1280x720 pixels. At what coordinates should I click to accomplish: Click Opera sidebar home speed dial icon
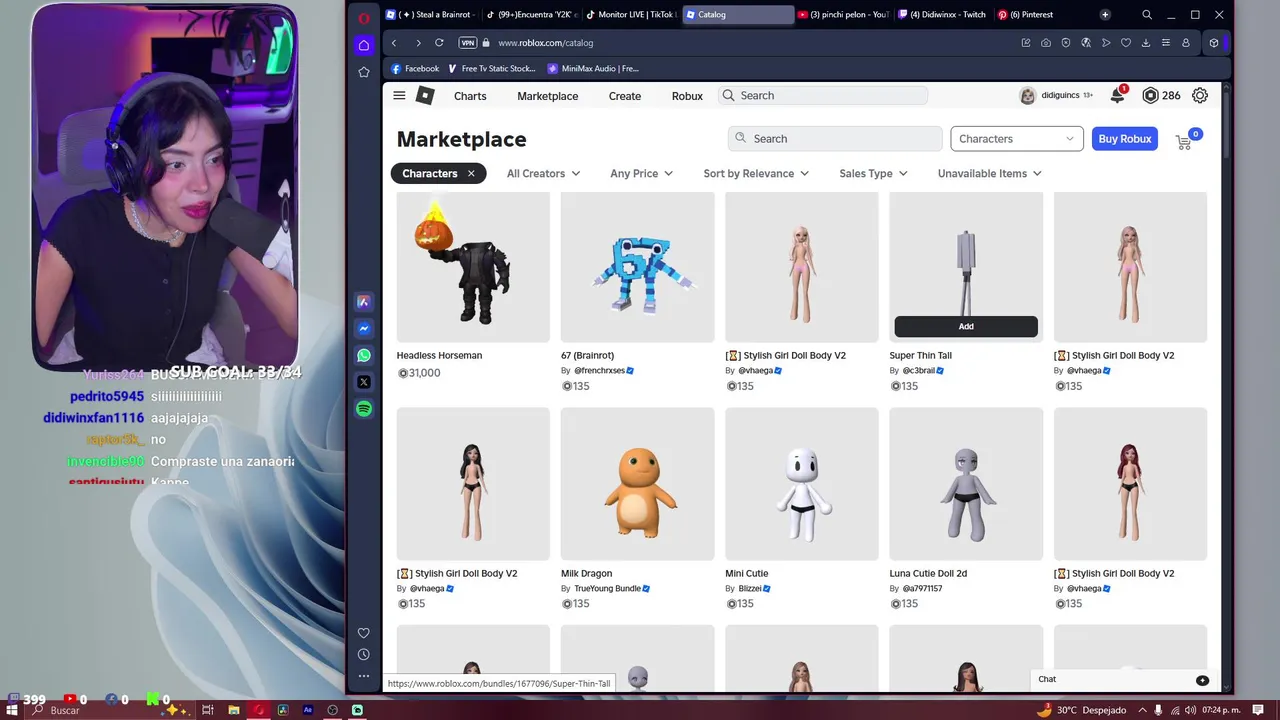tap(364, 45)
